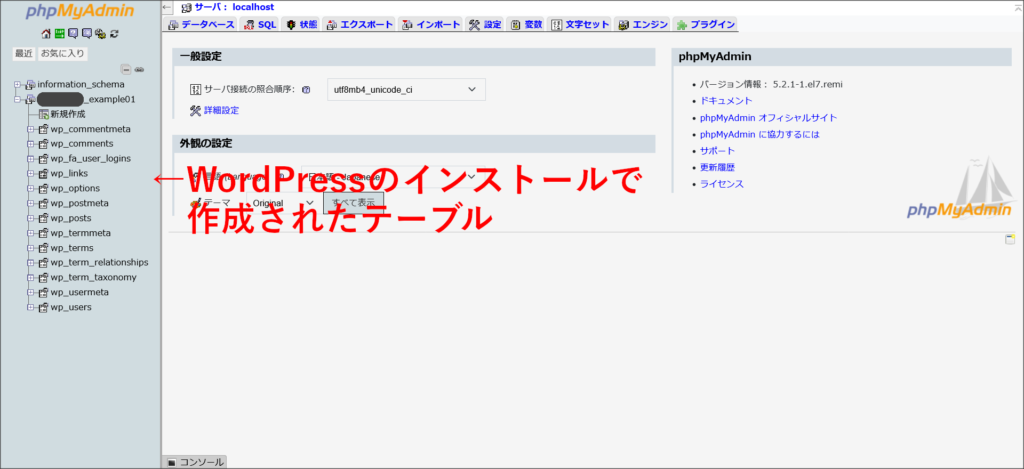Open navigation panel settings gear icon
The width and height of the screenshot is (1024, 469).
tap(100, 34)
